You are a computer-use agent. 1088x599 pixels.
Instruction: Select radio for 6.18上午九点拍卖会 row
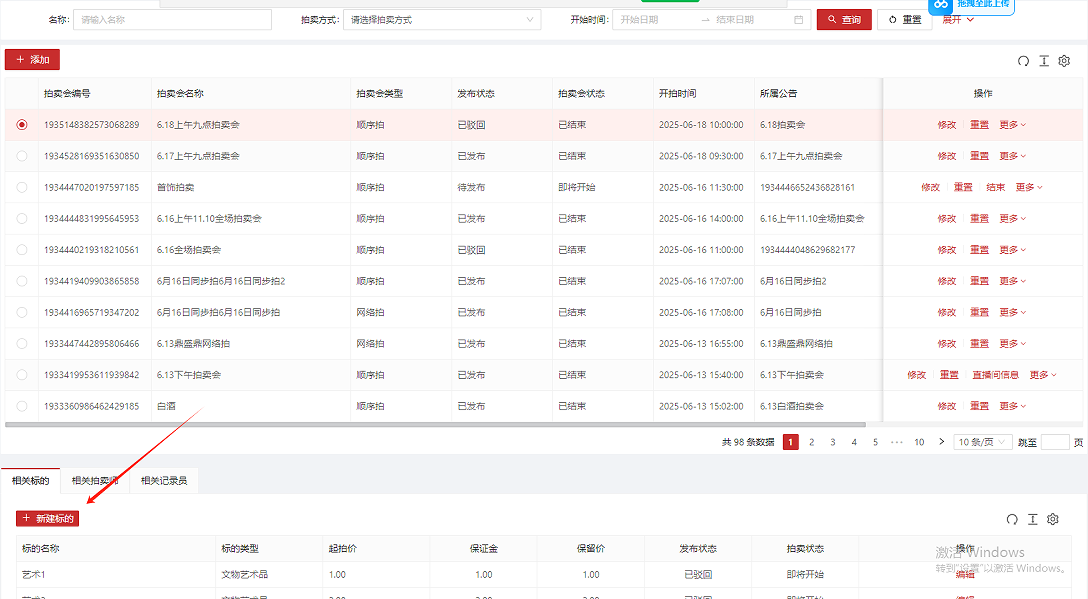point(22,125)
